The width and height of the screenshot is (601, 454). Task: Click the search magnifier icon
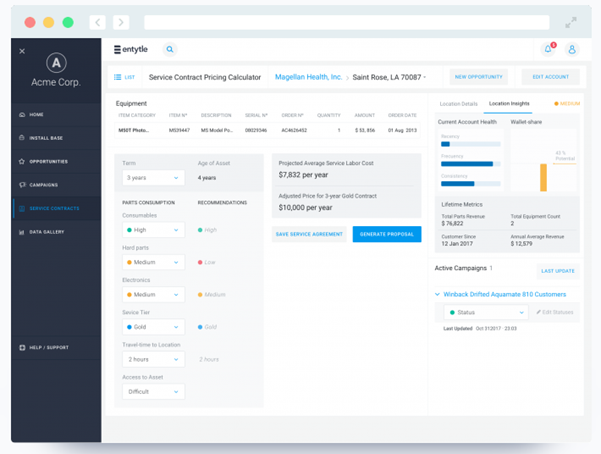170,49
